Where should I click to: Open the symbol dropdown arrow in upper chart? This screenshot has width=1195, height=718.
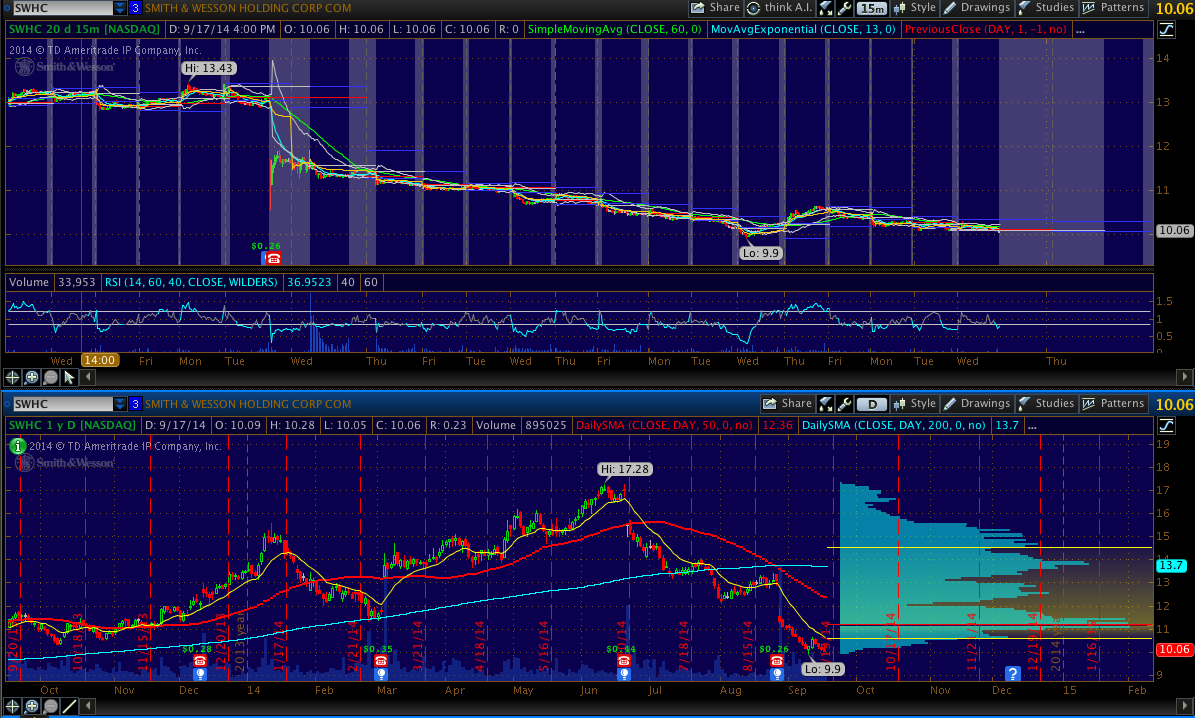tap(120, 8)
